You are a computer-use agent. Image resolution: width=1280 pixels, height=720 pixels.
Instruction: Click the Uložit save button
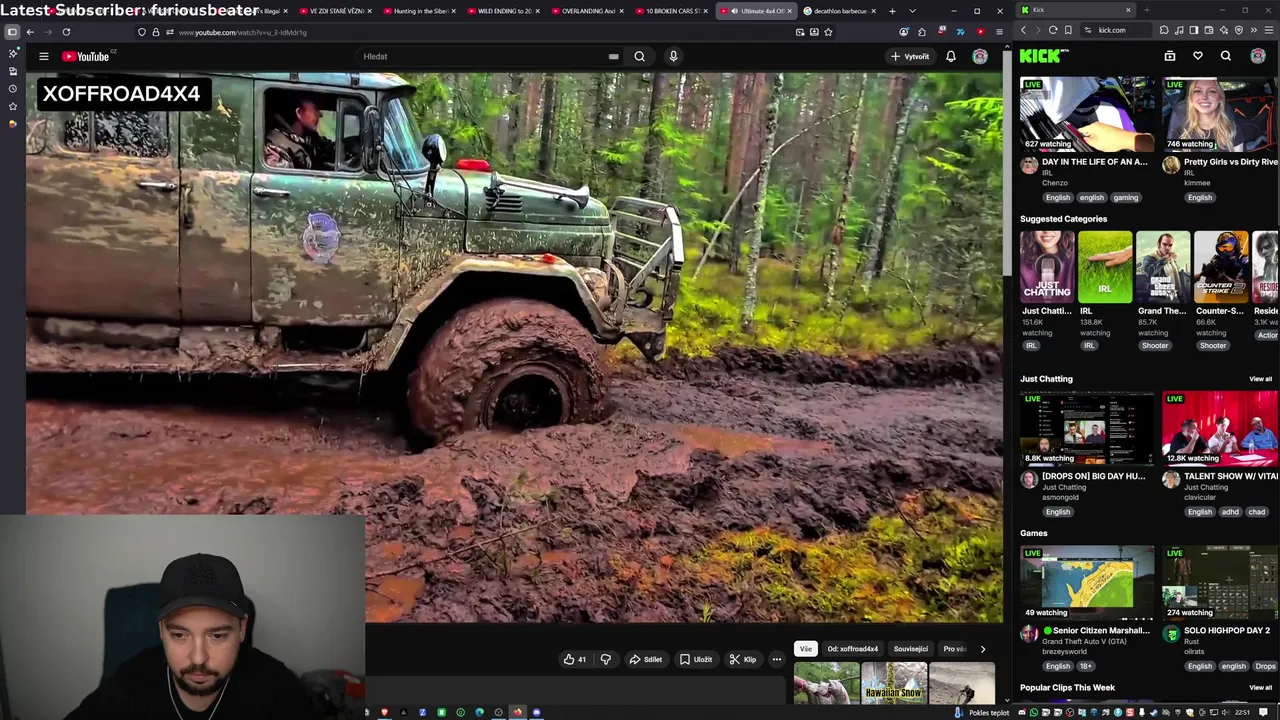pos(696,659)
